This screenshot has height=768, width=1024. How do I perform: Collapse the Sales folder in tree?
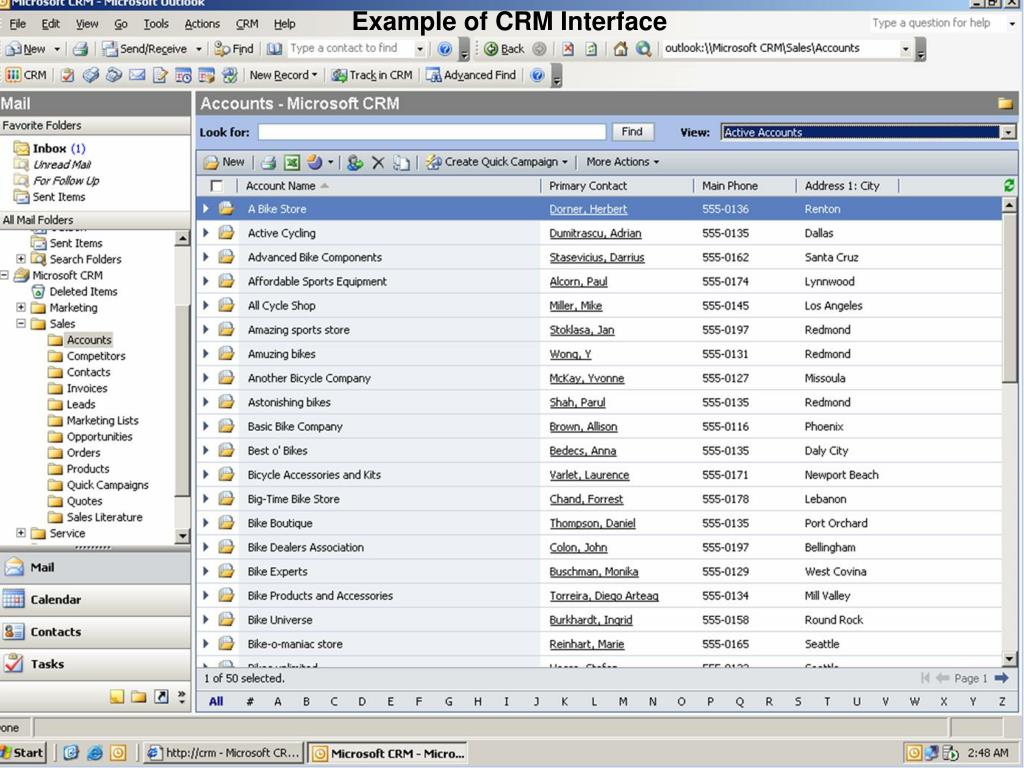[x=21, y=323]
